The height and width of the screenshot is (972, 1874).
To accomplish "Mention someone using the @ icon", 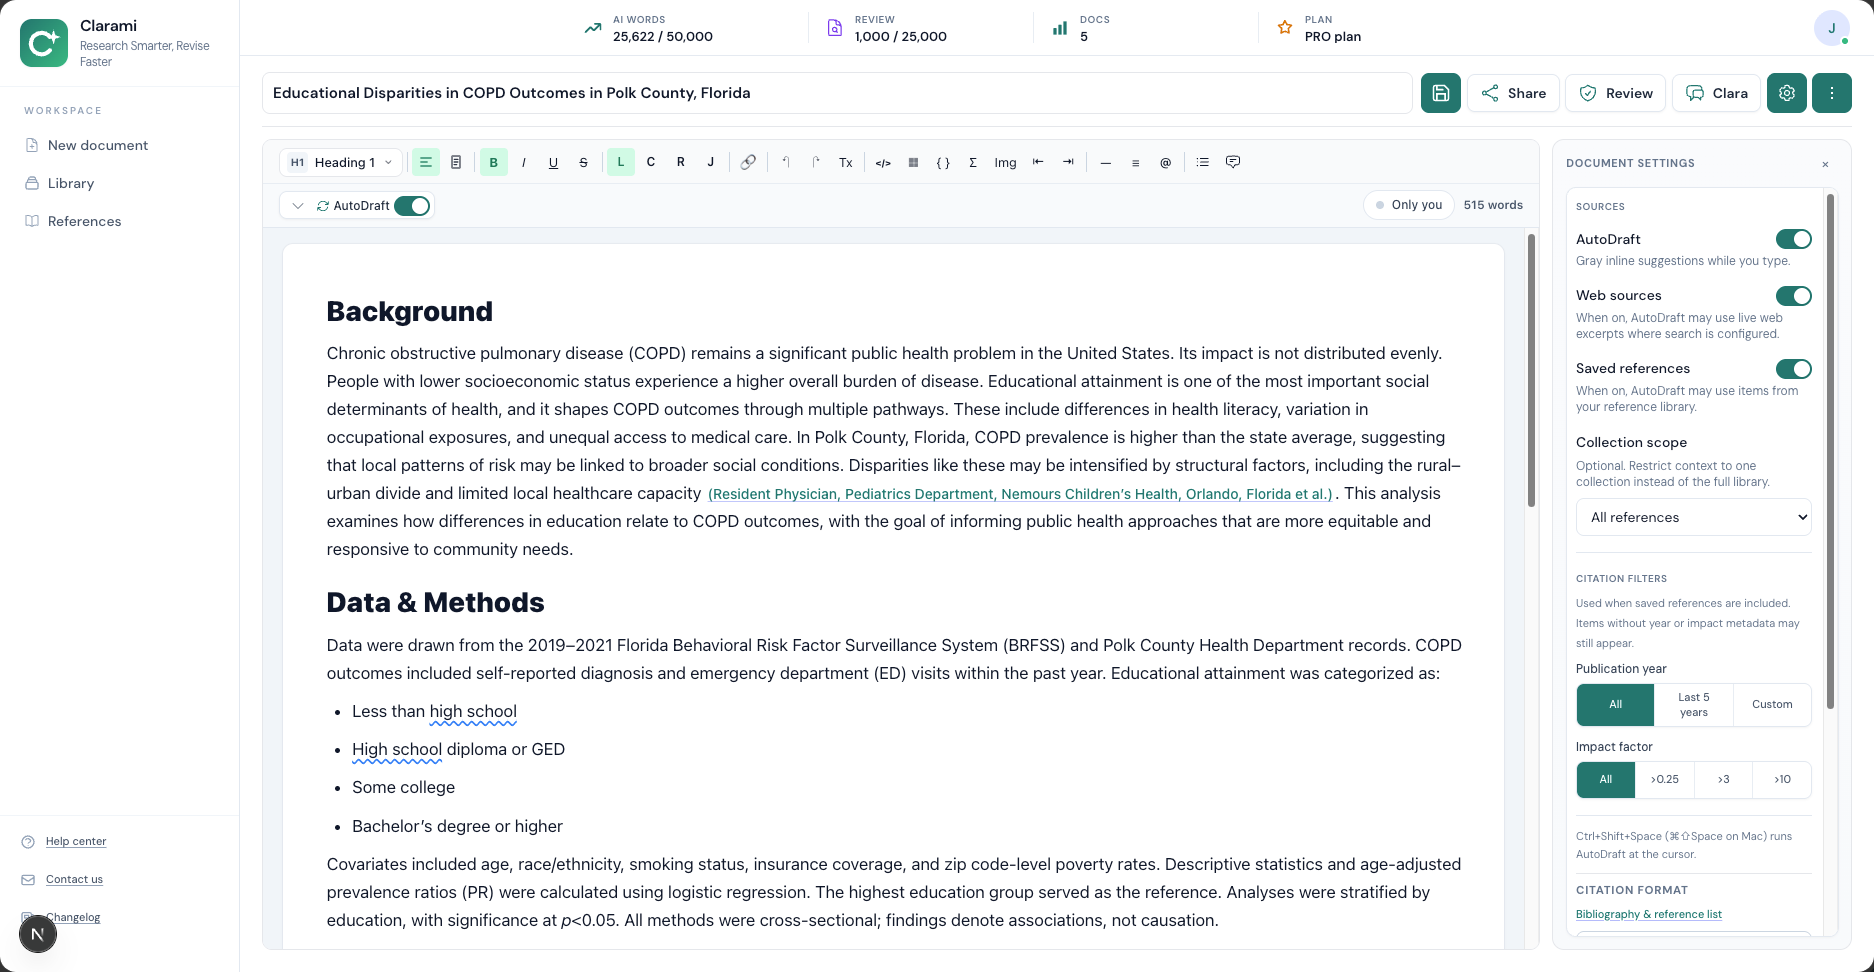I will [x=1165, y=161].
